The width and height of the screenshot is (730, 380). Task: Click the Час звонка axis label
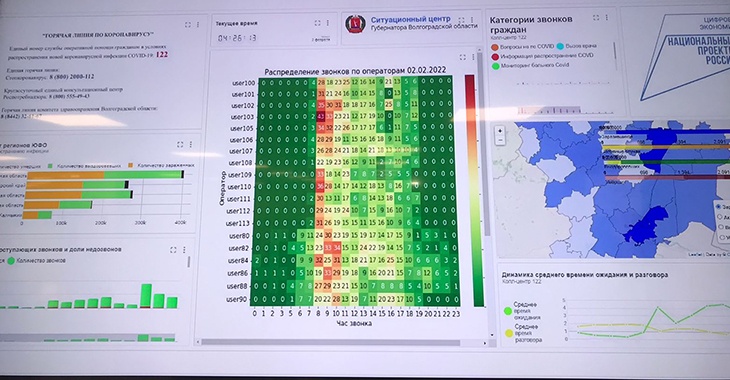[354, 323]
